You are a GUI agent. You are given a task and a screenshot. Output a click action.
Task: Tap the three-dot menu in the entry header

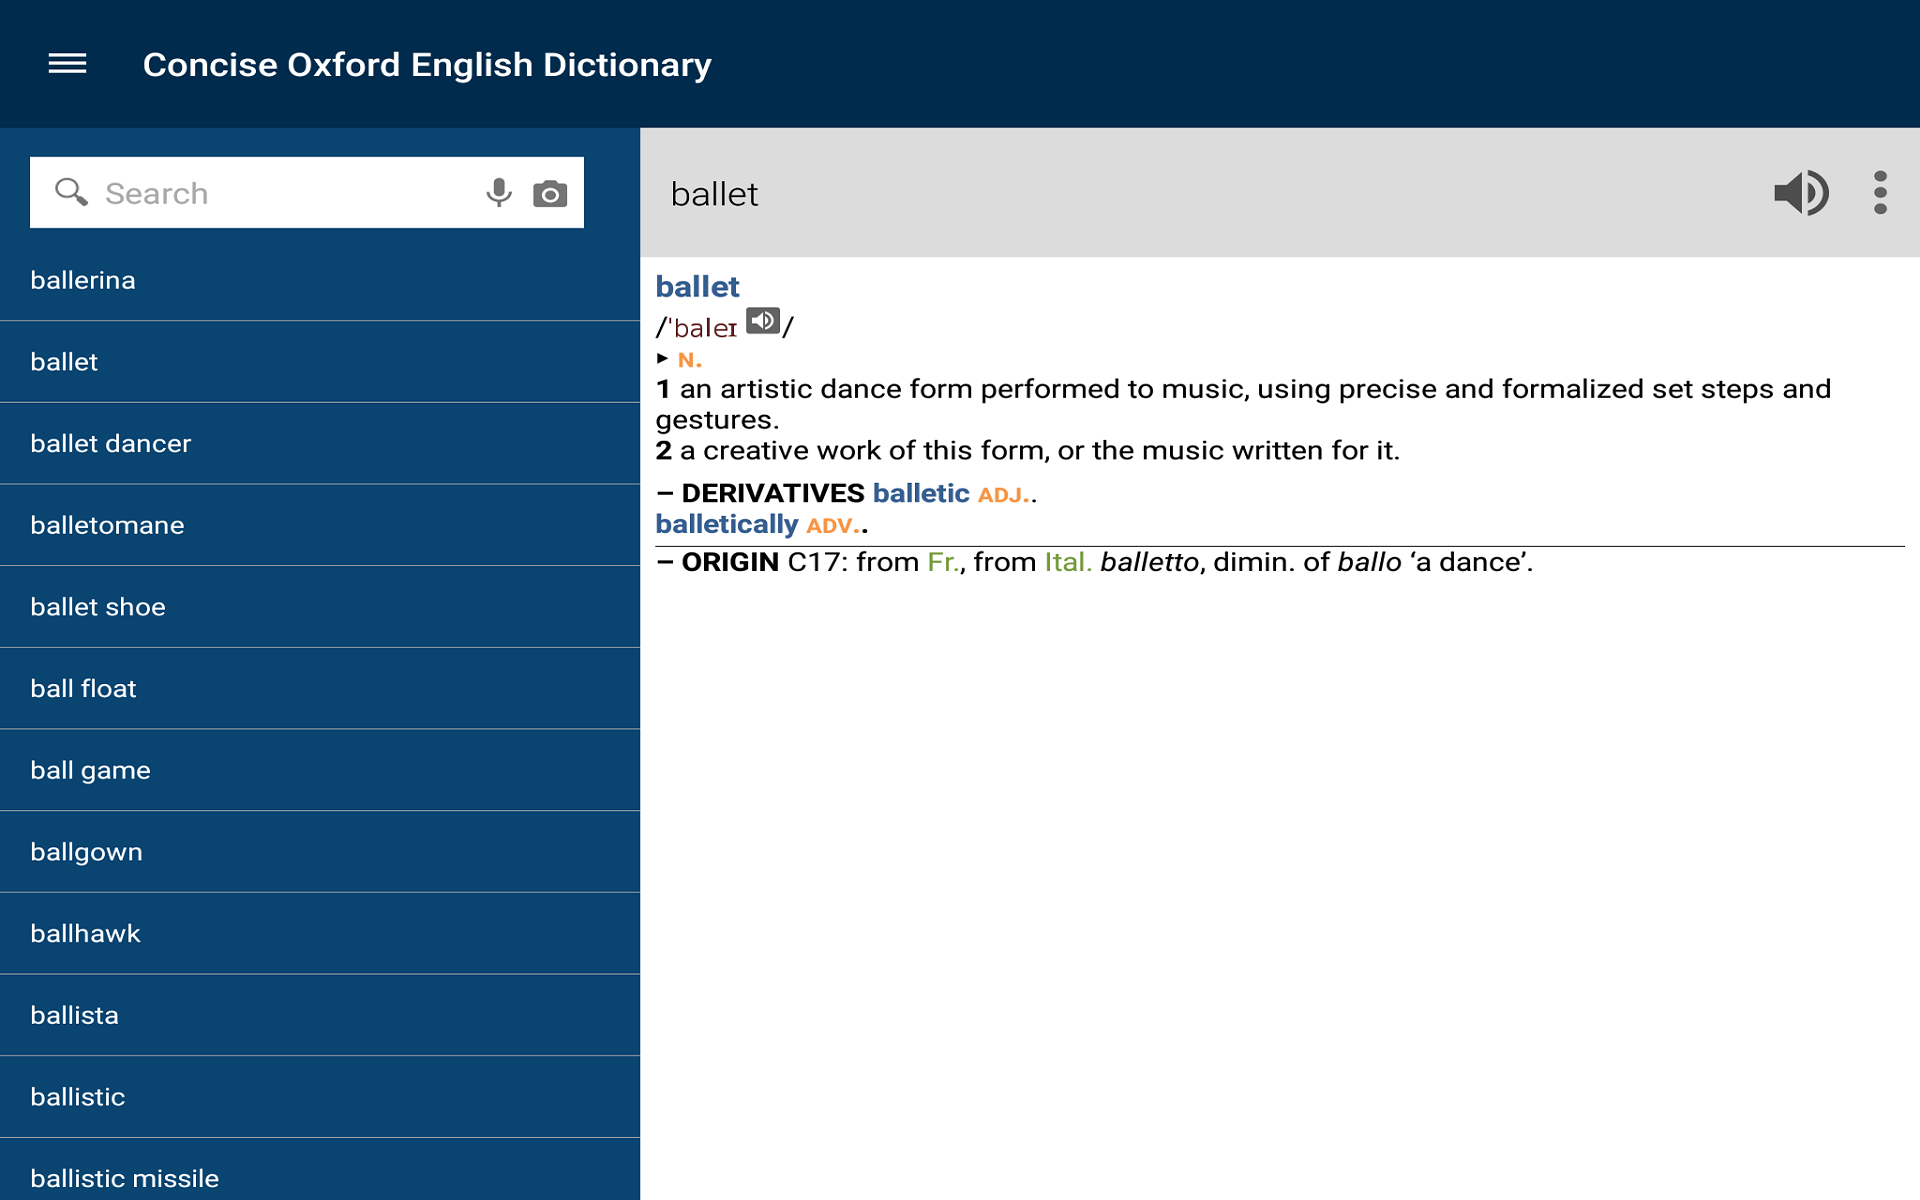(x=1881, y=192)
